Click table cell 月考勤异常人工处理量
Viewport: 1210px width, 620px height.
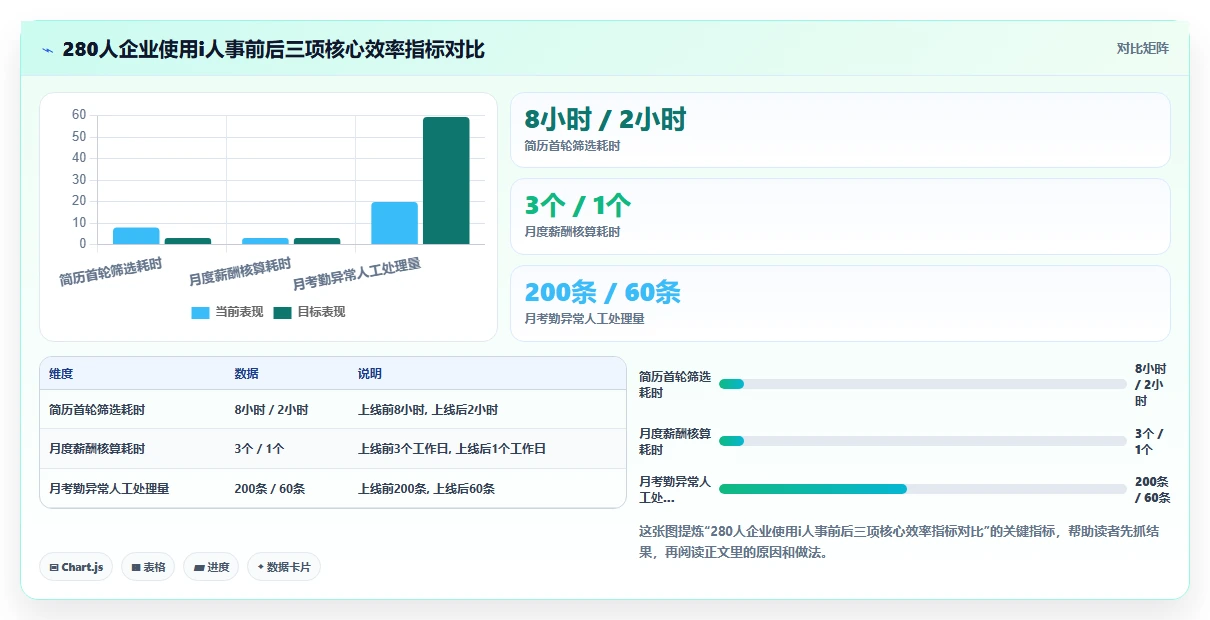[x=109, y=489]
